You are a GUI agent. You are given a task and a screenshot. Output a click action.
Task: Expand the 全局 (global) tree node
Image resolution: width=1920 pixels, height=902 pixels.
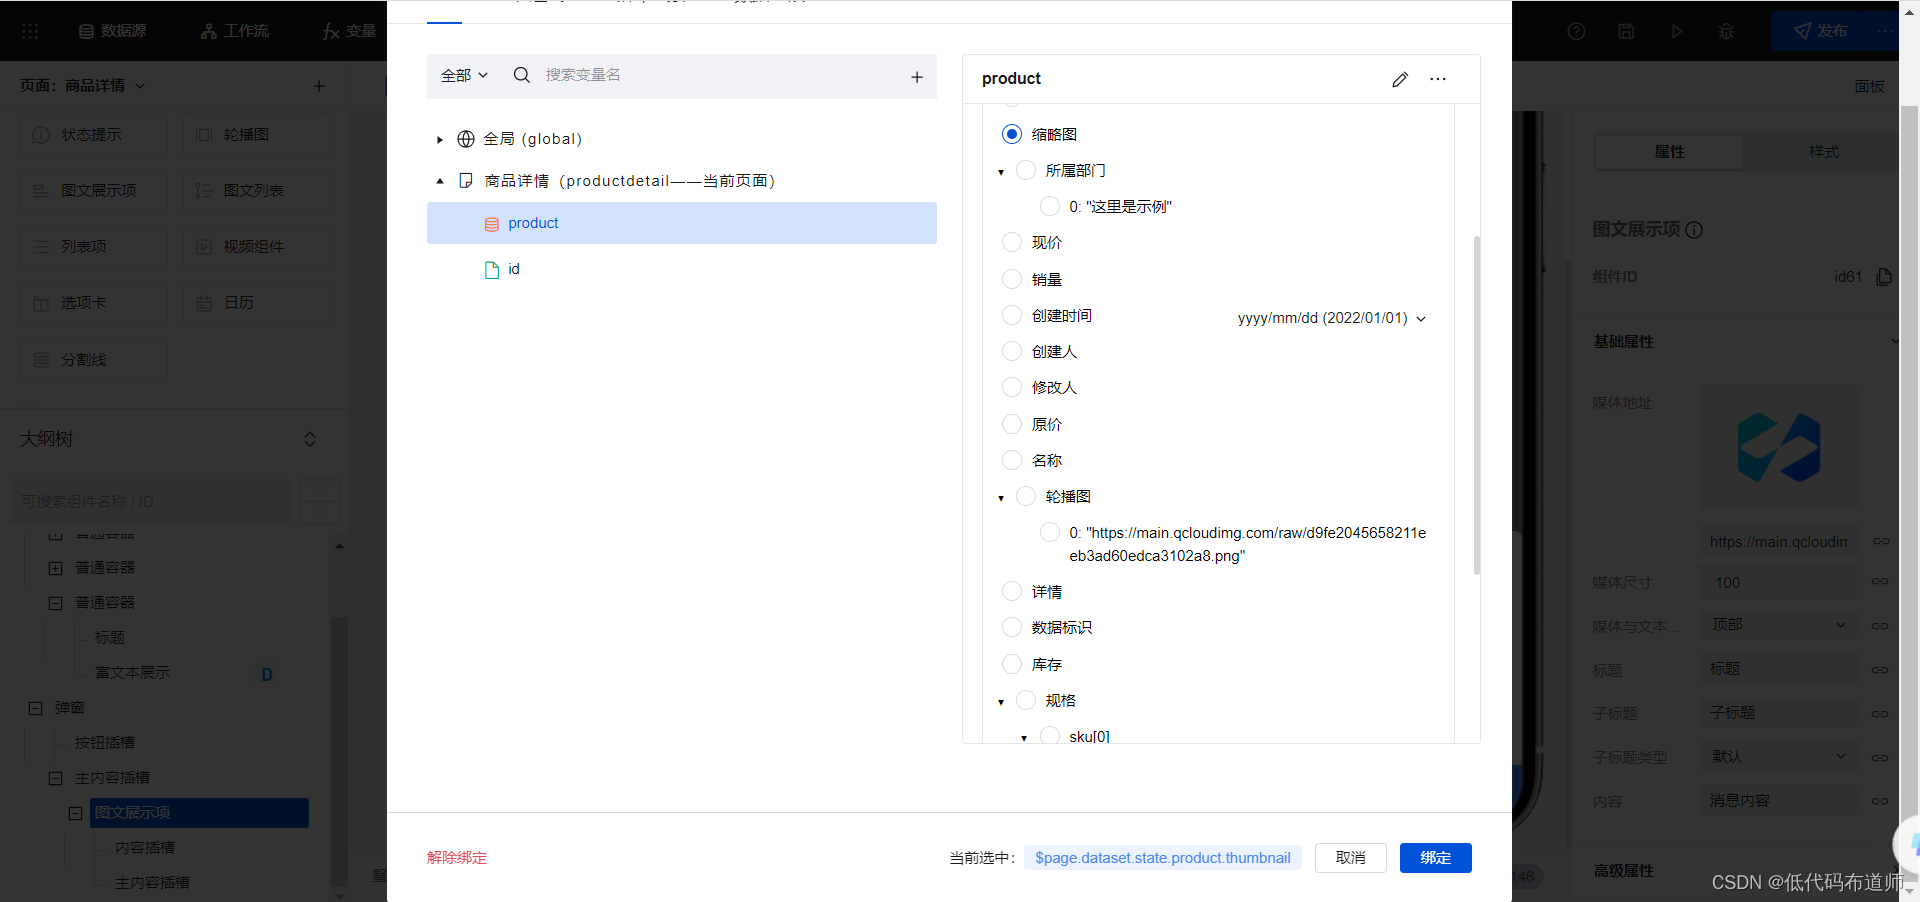pos(440,140)
